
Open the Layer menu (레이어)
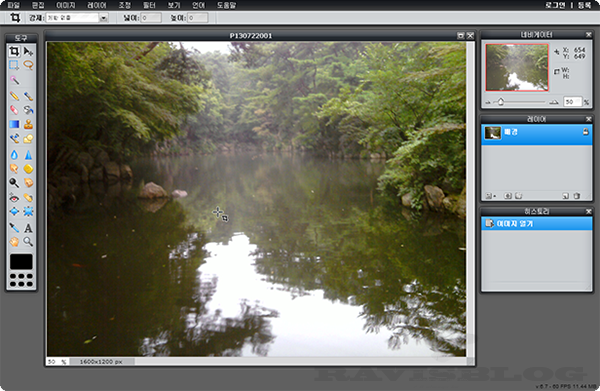(96, 5)
